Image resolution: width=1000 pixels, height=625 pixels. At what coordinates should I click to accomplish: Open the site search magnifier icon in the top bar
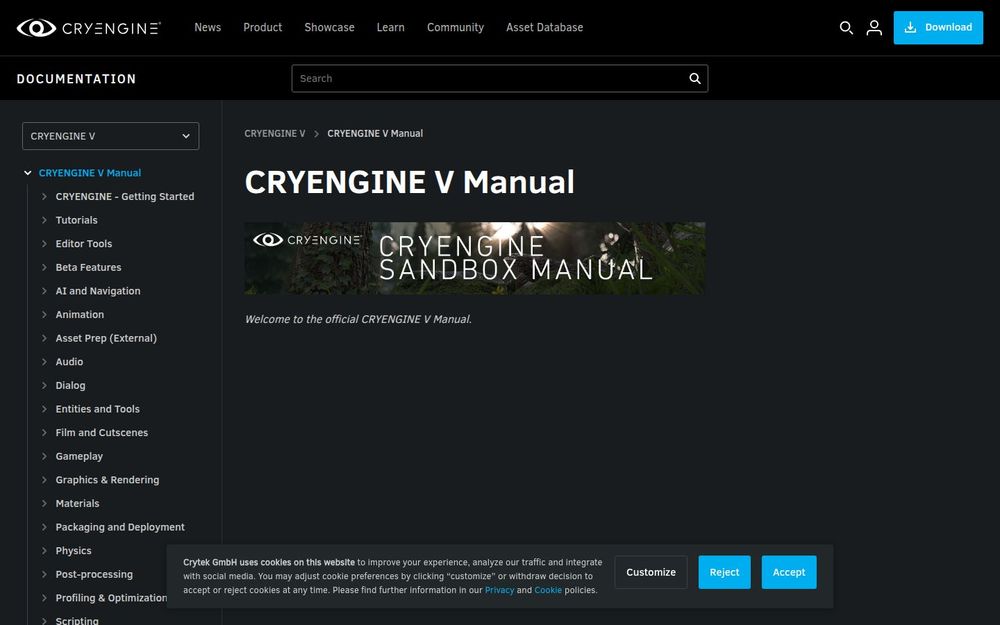[x=846, y=27]
